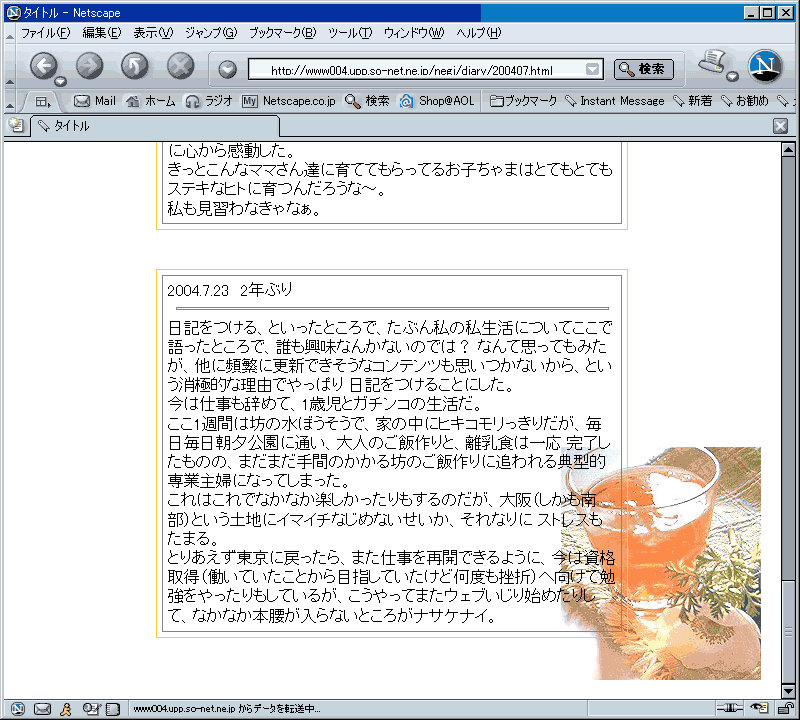Open the Print options dropdown arrow

coord(732,76)
